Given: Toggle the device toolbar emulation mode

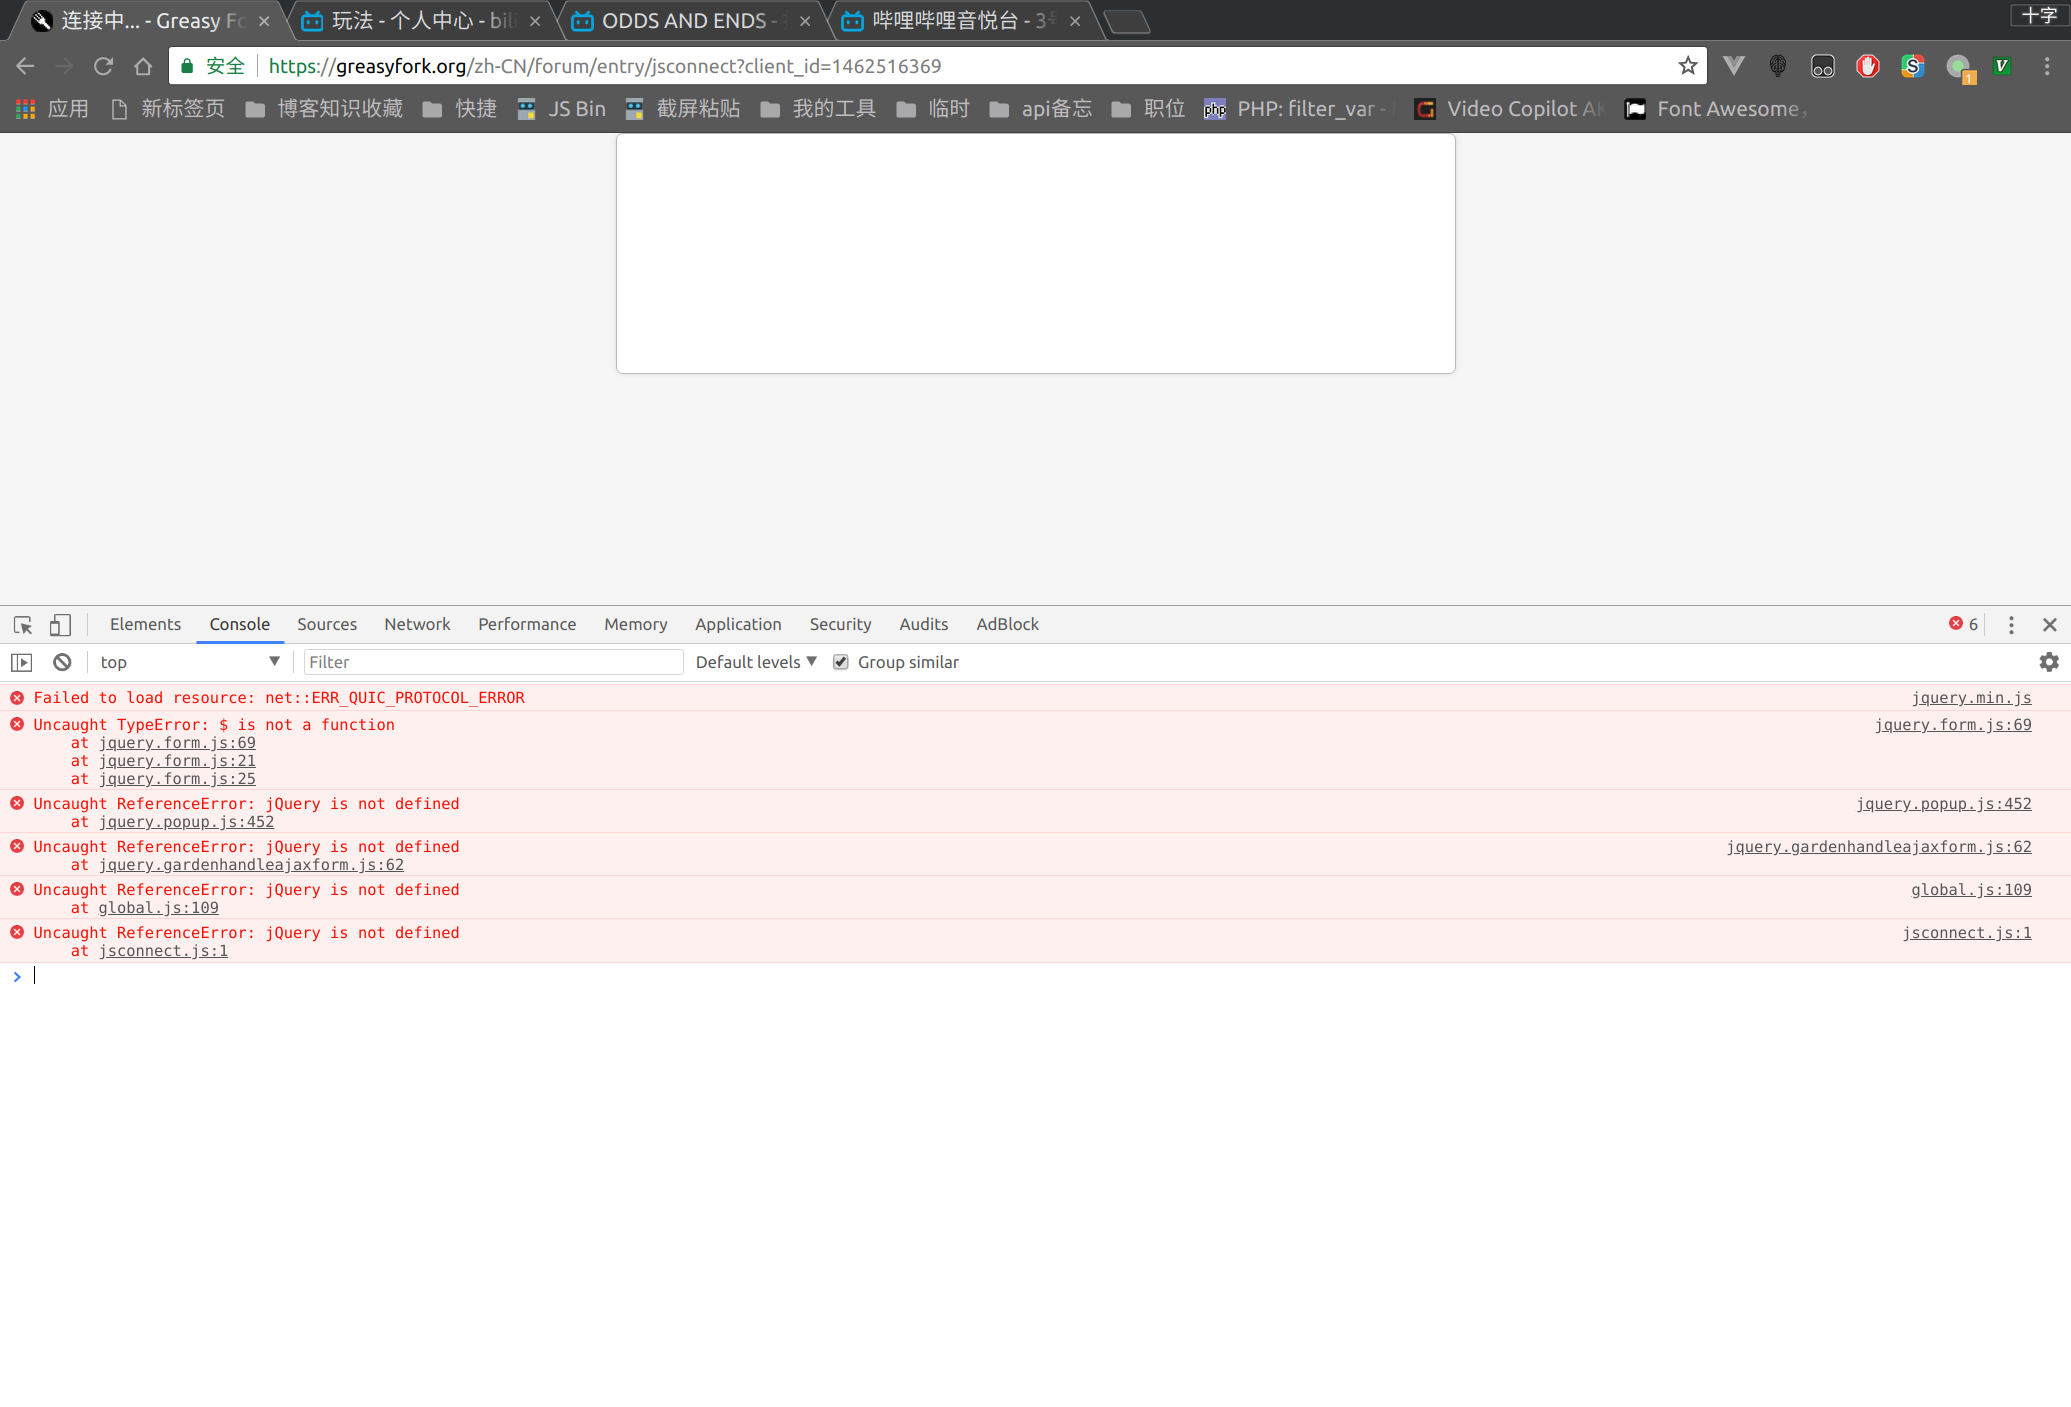Looking at the screenshot, I should (x=60, y=624).
